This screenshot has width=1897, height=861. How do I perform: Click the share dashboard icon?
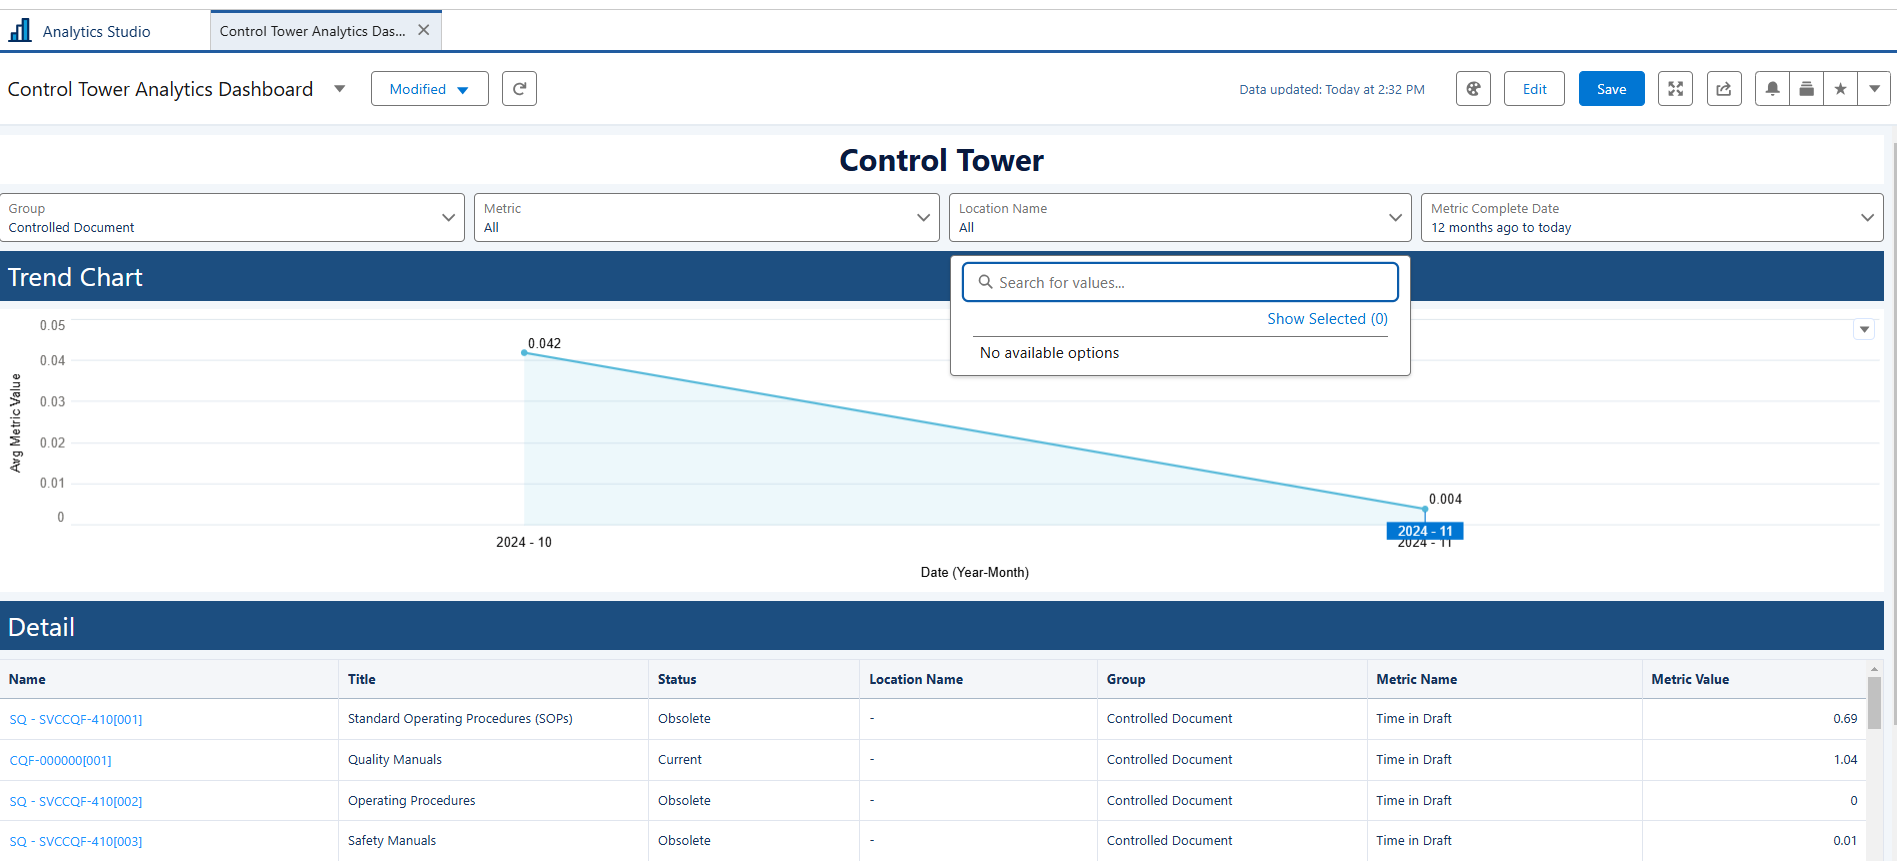1724,89
